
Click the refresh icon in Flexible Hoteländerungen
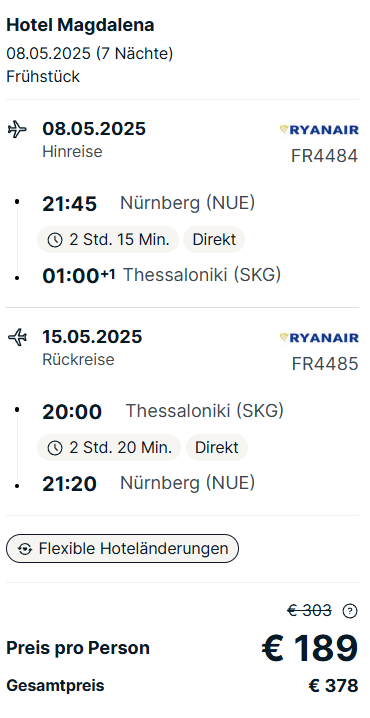coord(25,549)
